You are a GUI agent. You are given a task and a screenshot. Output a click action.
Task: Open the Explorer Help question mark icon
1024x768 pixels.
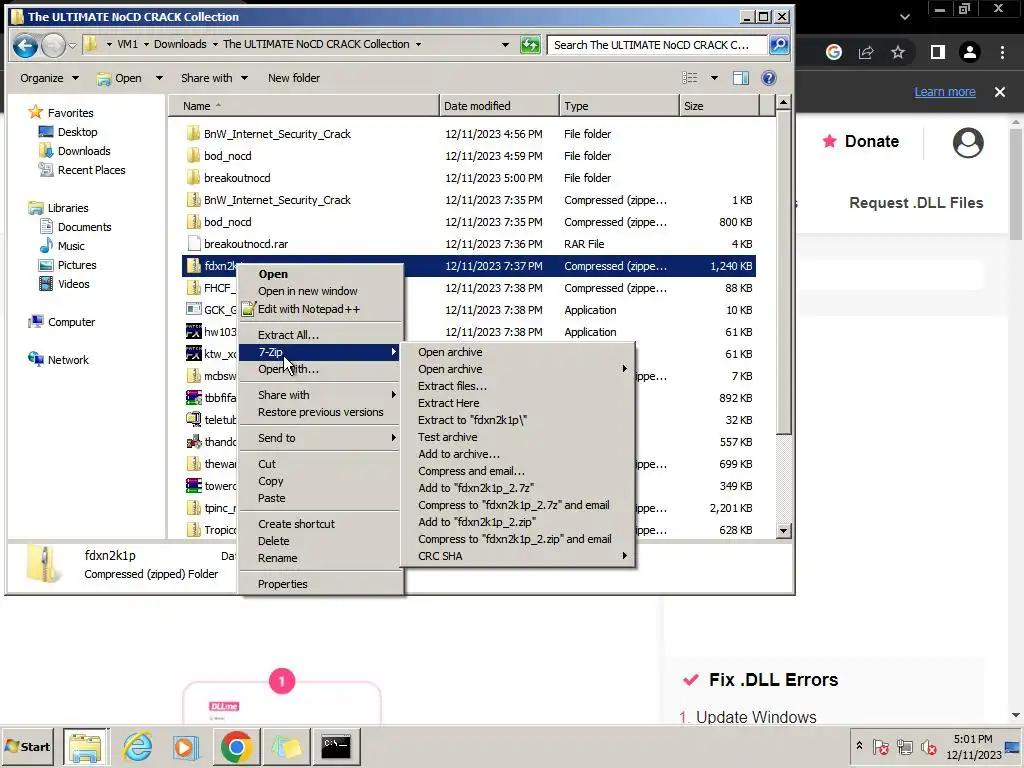[x=769, y=78]
